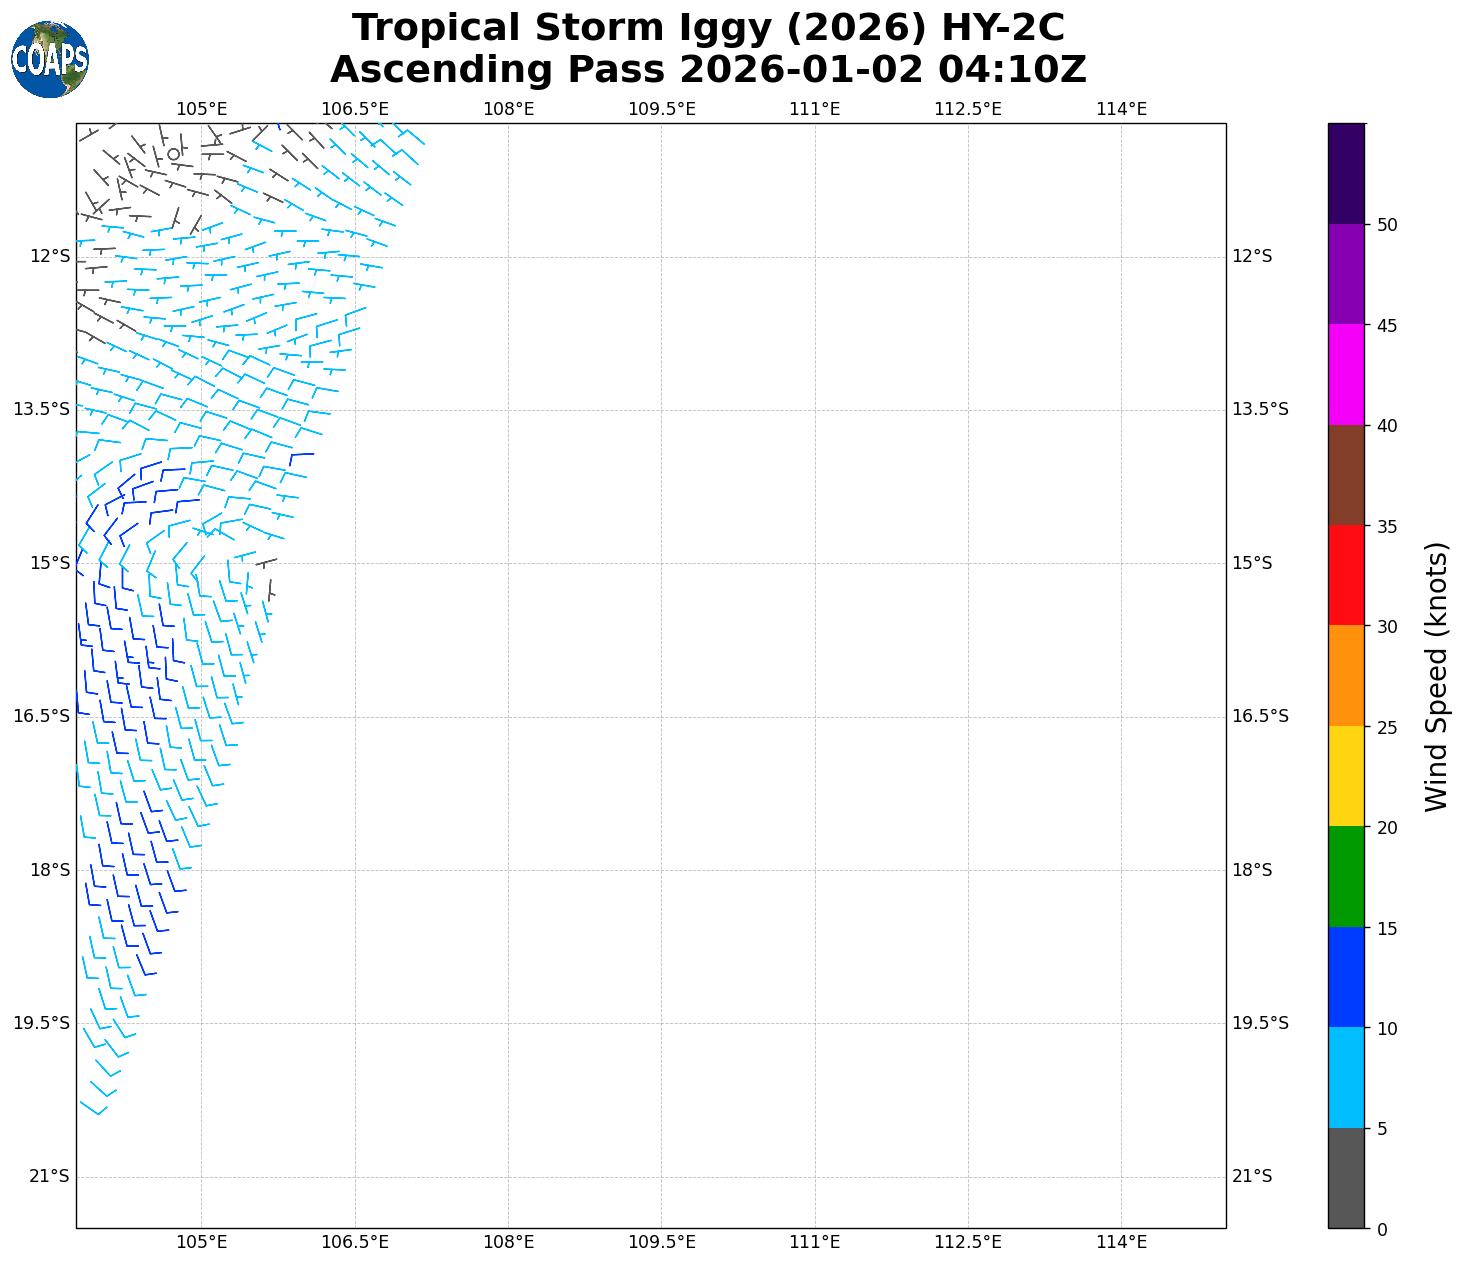Click the purple 45-50 knots color band

1346,274
